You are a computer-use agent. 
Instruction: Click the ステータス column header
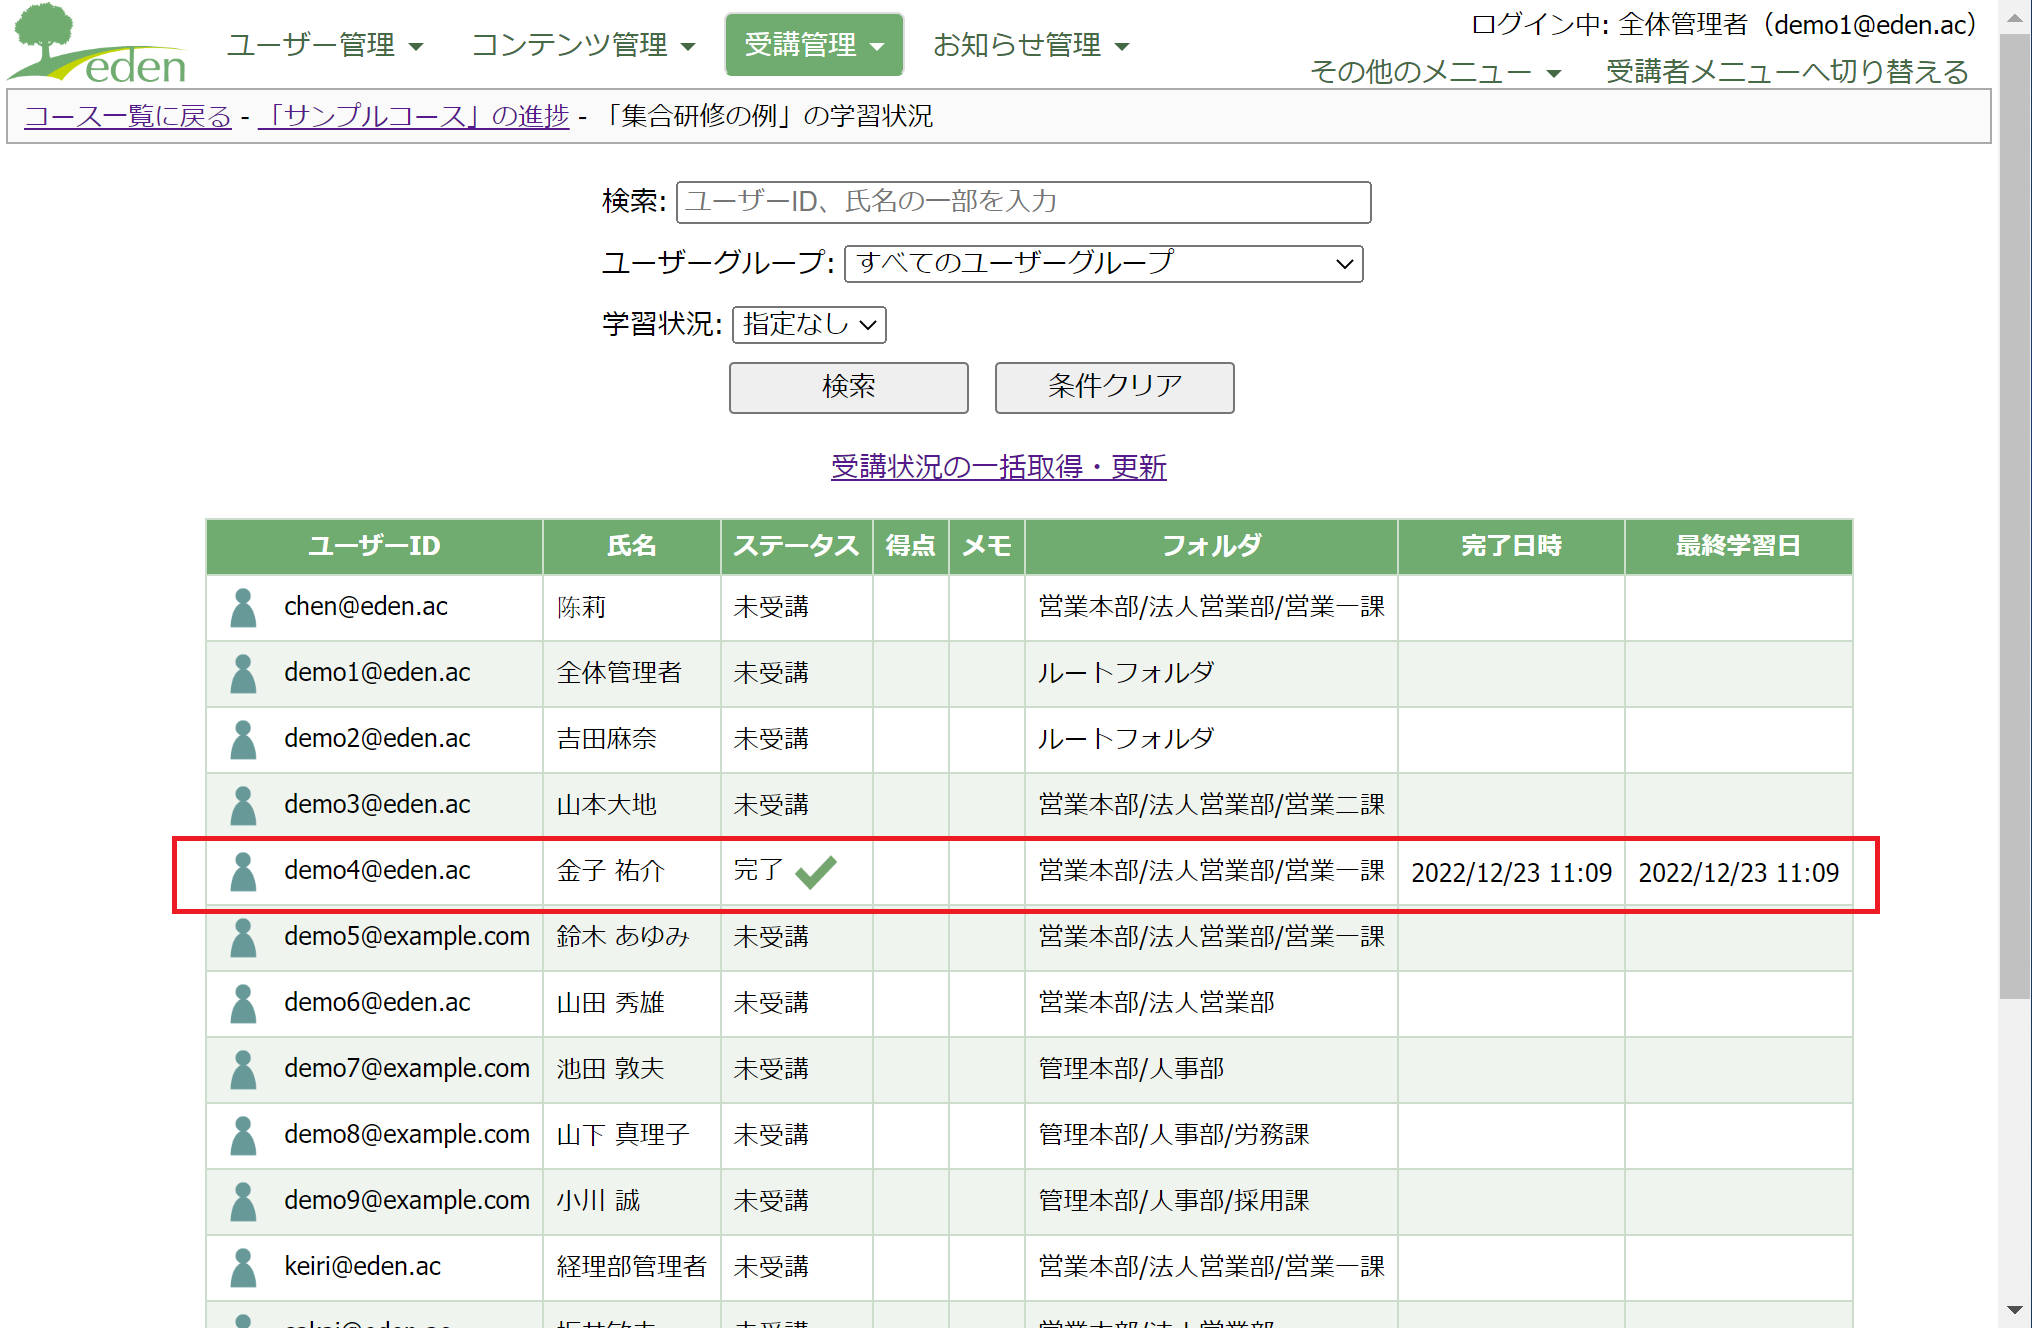click(x=796, y=546)
